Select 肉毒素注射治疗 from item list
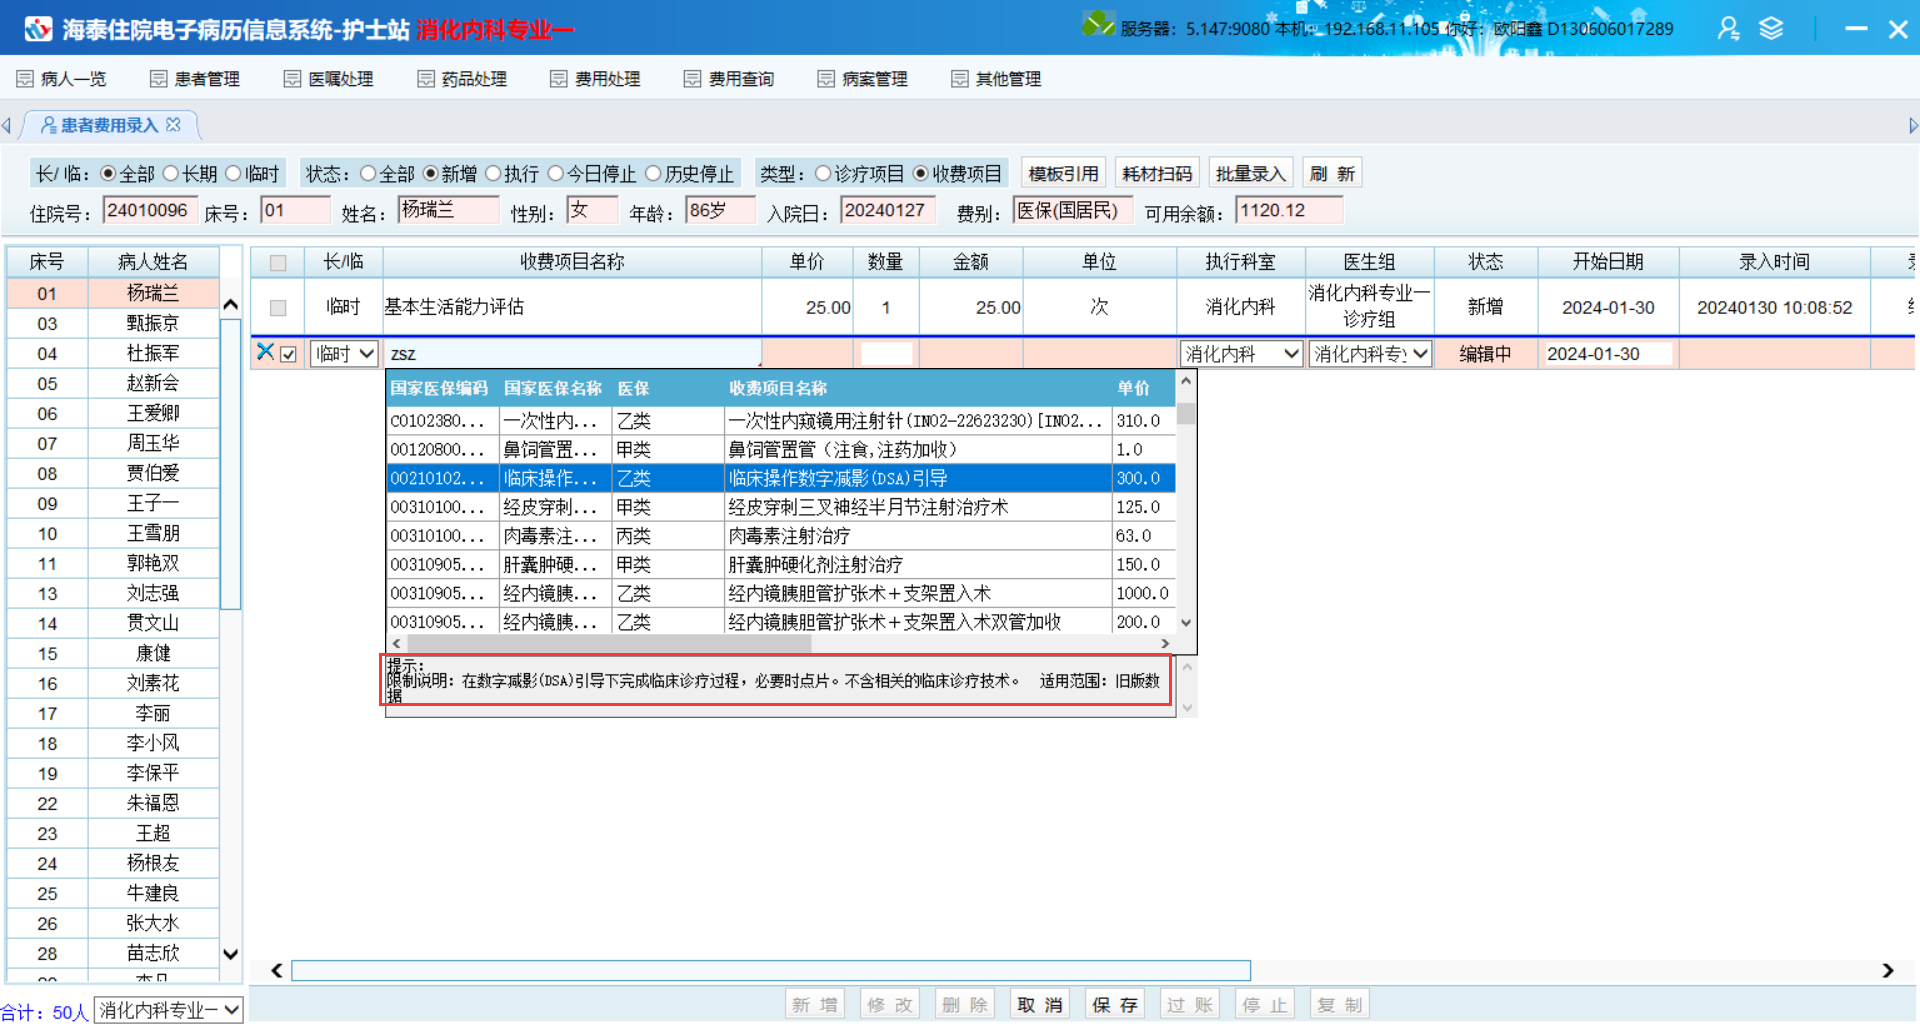Viewport: 1920px width, 1030px height. [x=780, y=536]
